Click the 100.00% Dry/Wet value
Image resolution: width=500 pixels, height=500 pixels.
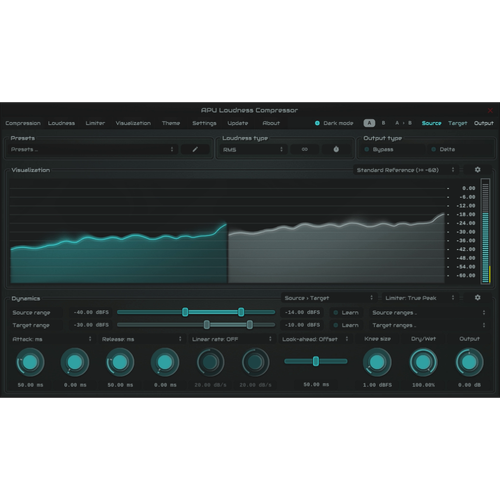click(423, 385)
